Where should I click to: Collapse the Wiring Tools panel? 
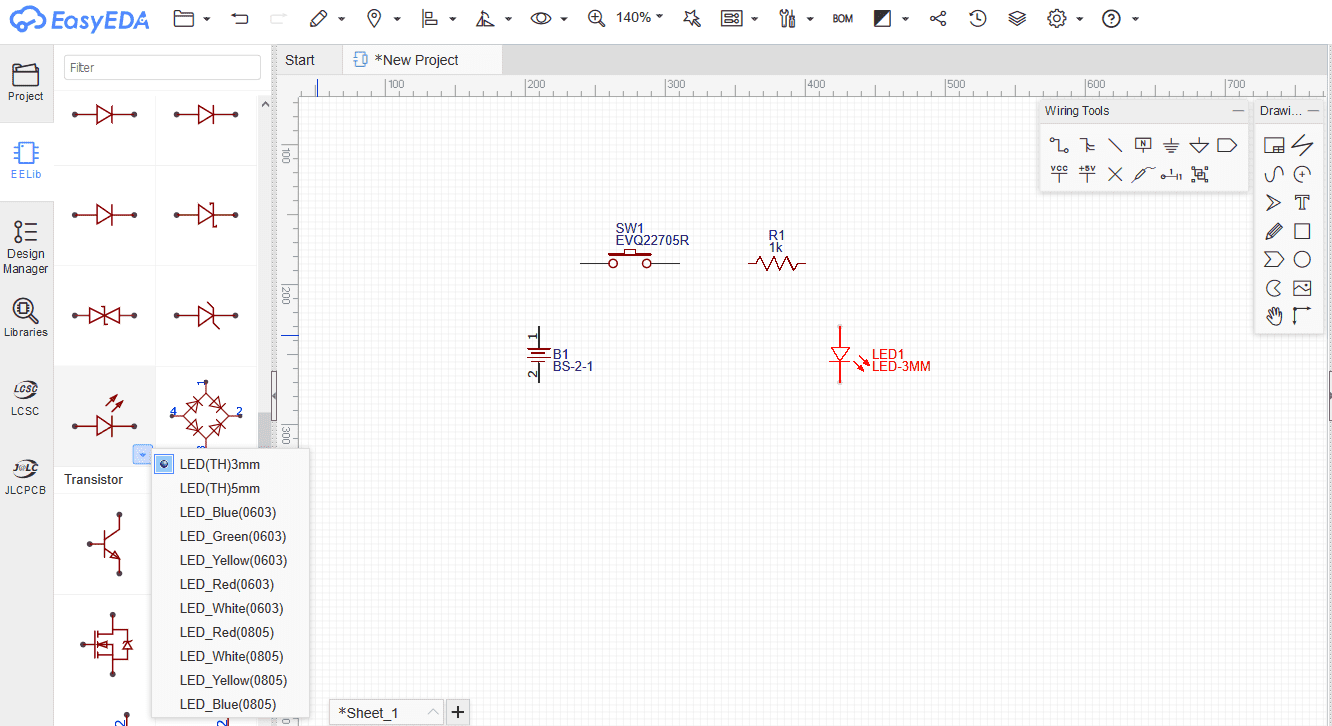1238,111
